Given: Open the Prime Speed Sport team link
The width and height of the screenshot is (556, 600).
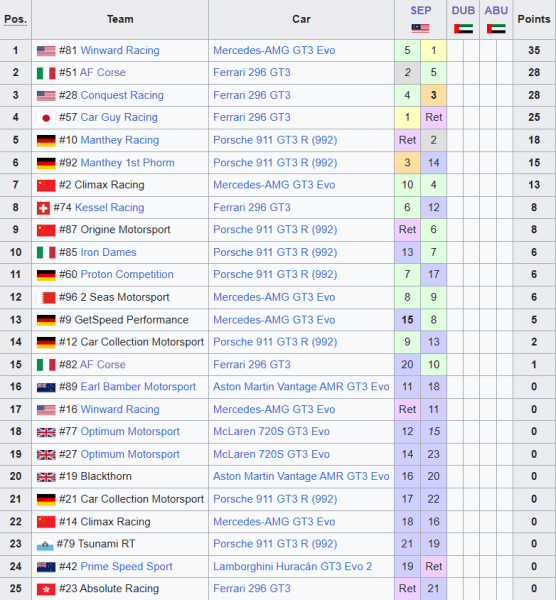Looking at the screenshot, I should tap(126, 566).
